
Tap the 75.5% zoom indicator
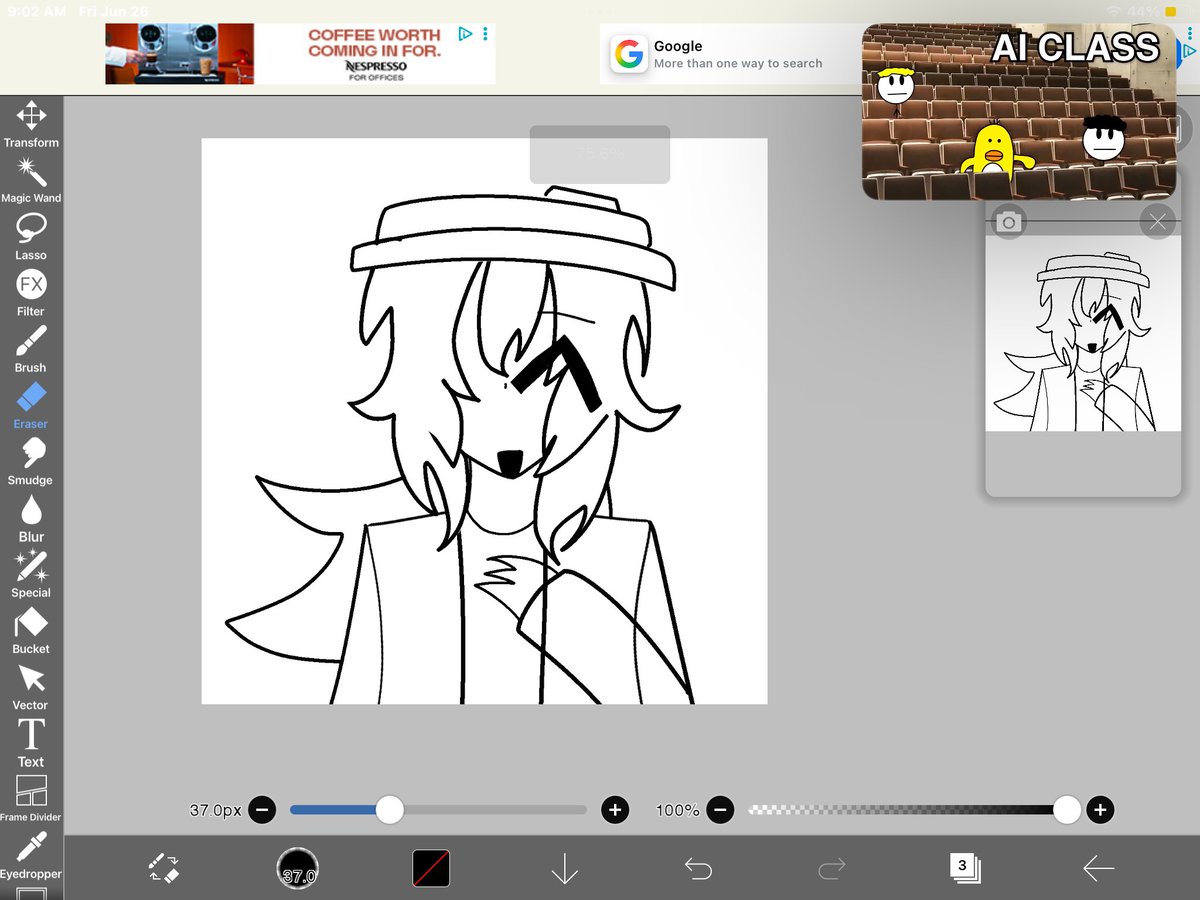600,154
